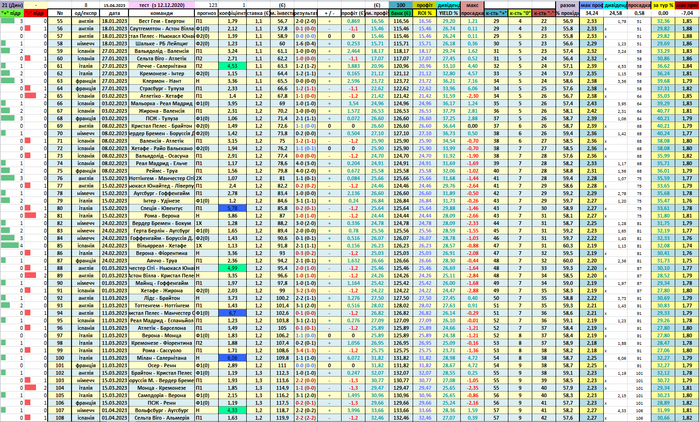
Task: Click the yellow 'за тур %' header
Action: point(663,5)
